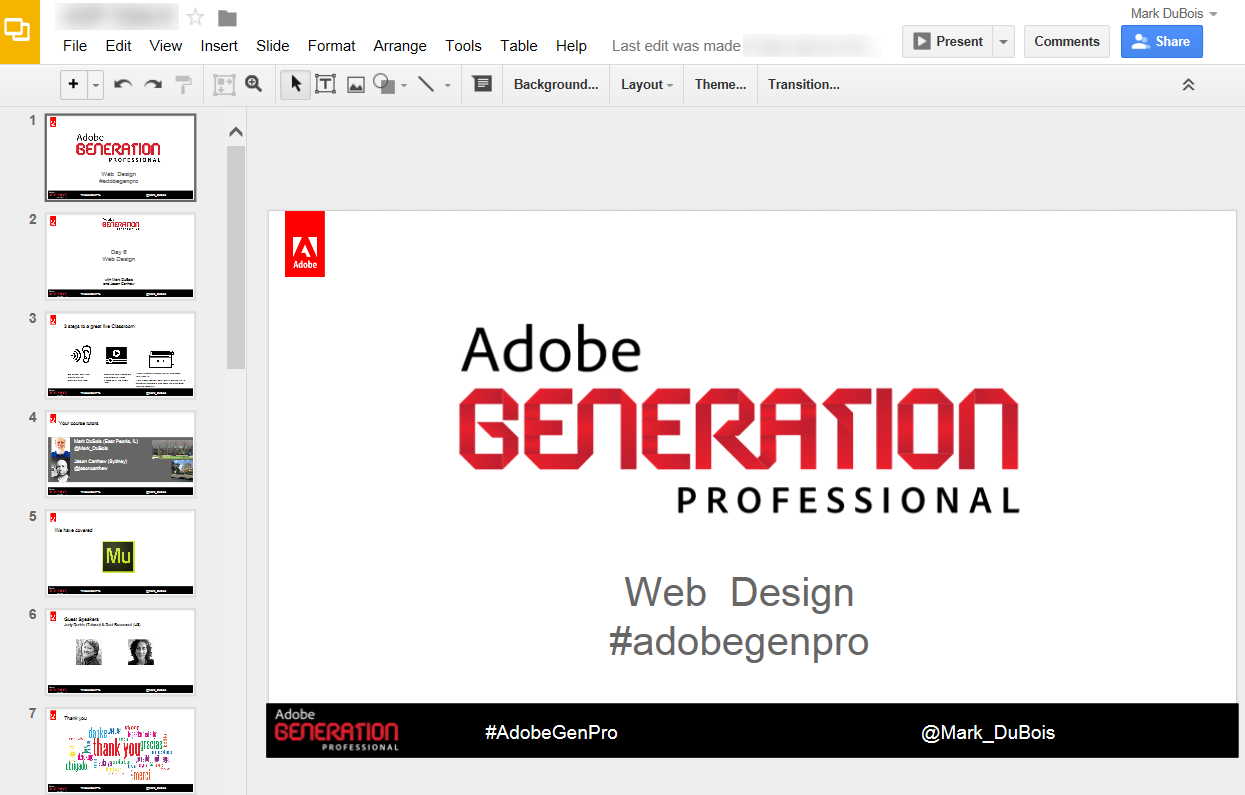Select the Adobe logo in slide corner
This screenshot has height=795, width=1245.
(305, 243)
